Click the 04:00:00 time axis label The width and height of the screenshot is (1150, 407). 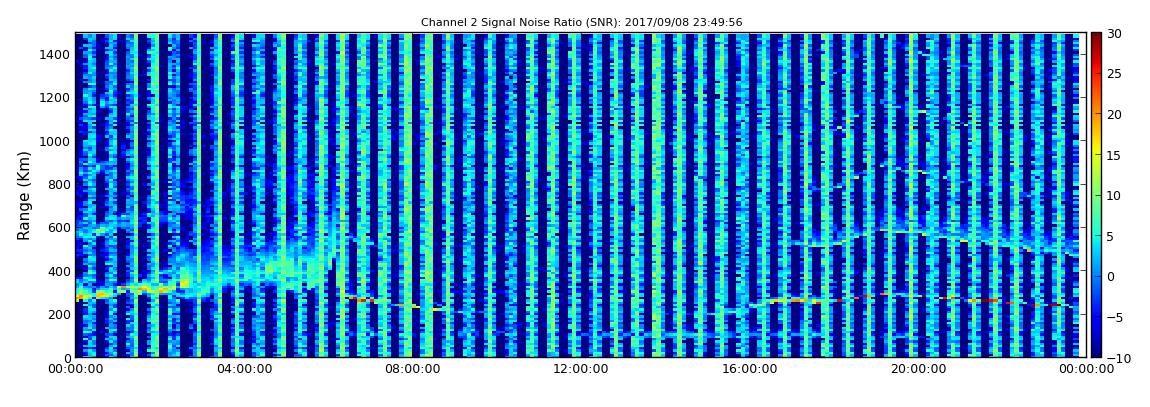click(244, 370)
